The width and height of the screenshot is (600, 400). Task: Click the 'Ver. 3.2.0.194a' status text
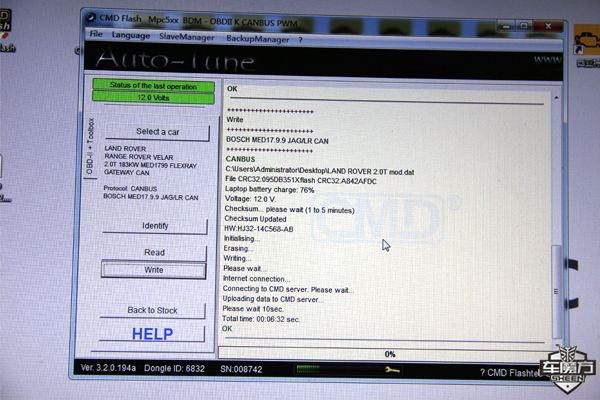pyautogui.click(x=108, y=368)
